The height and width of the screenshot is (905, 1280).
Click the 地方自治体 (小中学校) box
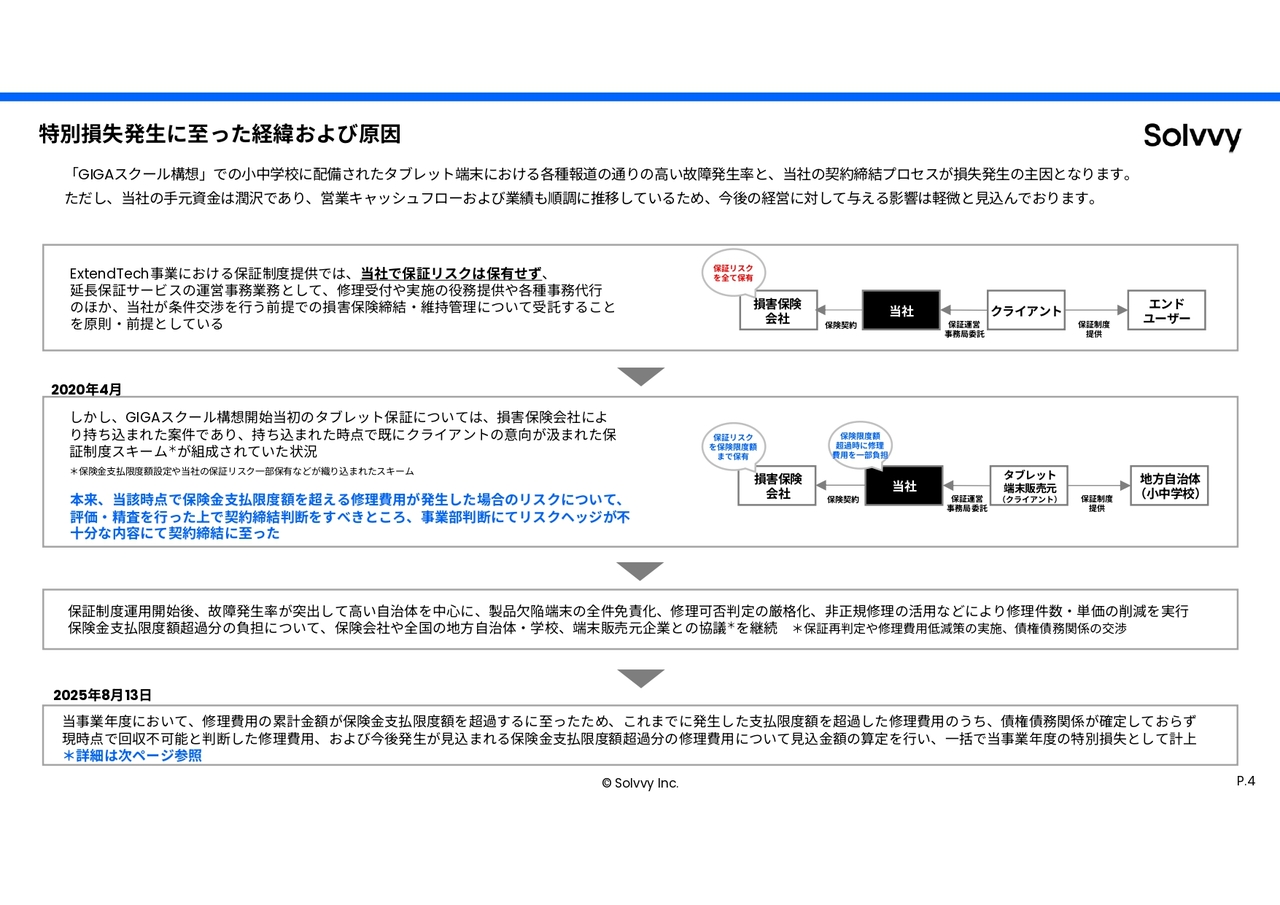[x=1169, y=486]
